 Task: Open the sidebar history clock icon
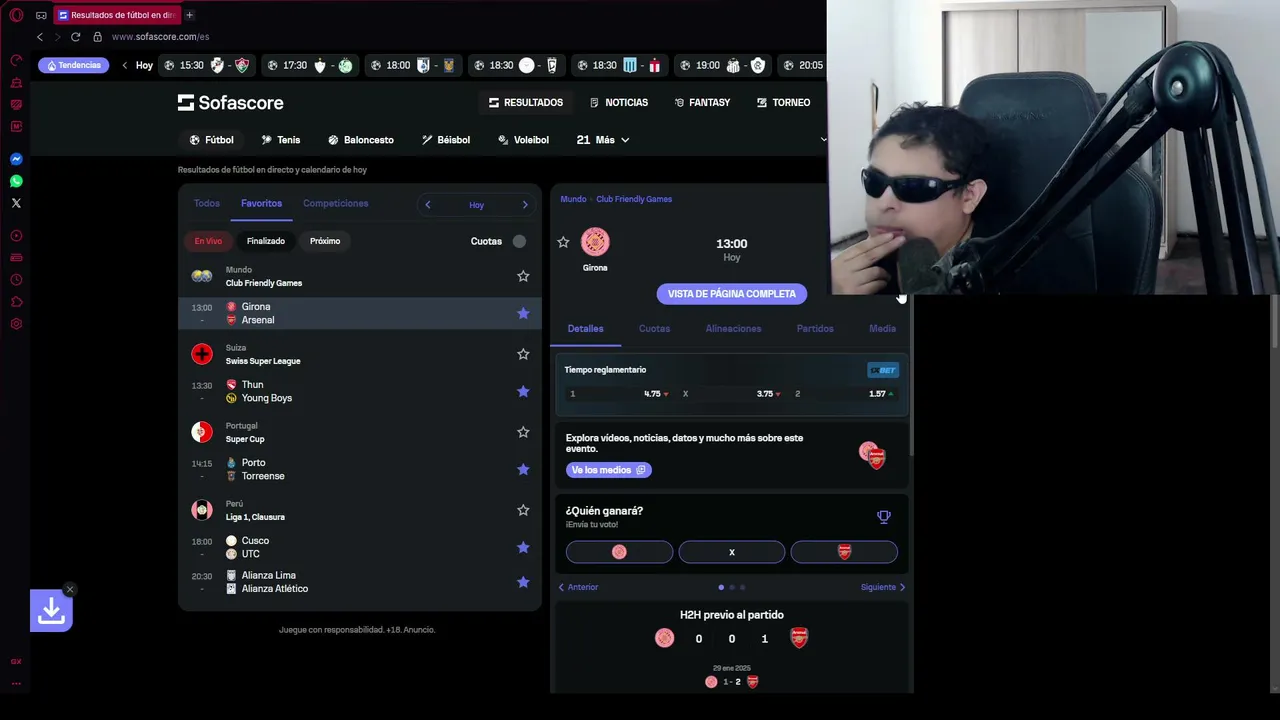coord(16,280)
